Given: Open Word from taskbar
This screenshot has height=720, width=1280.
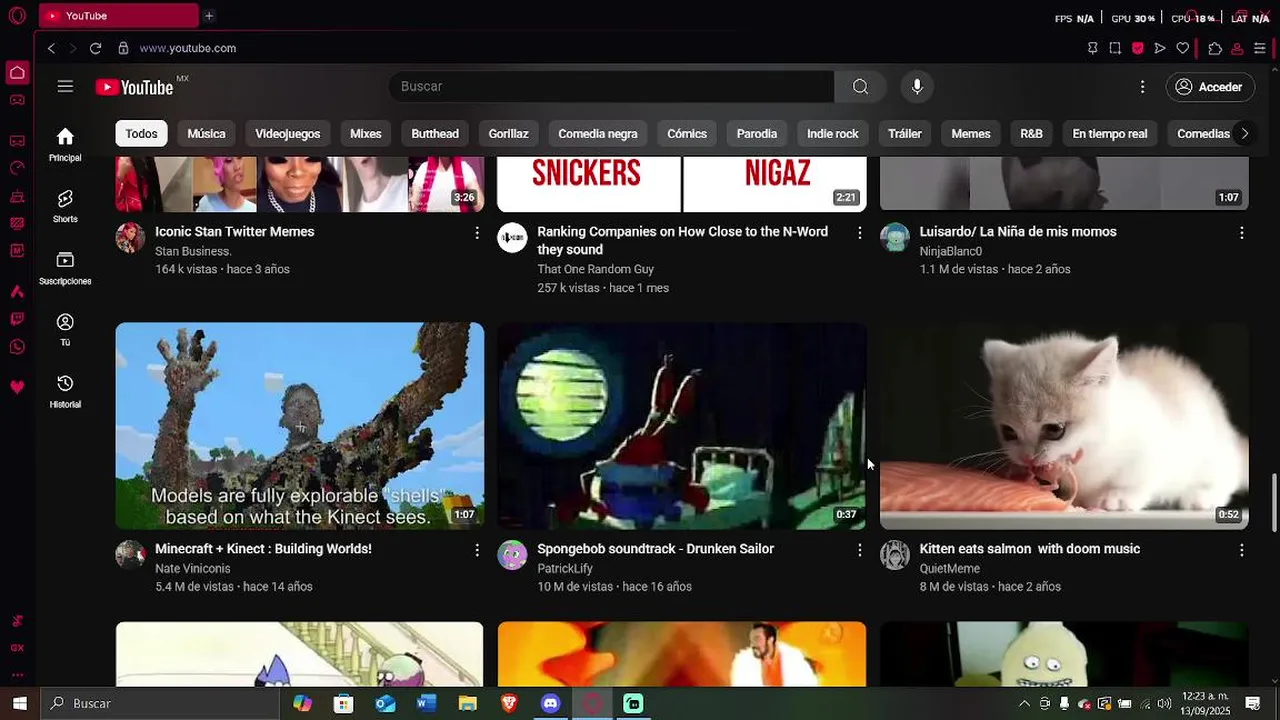Looking at the screenshot, I should (x=426, y=704).
